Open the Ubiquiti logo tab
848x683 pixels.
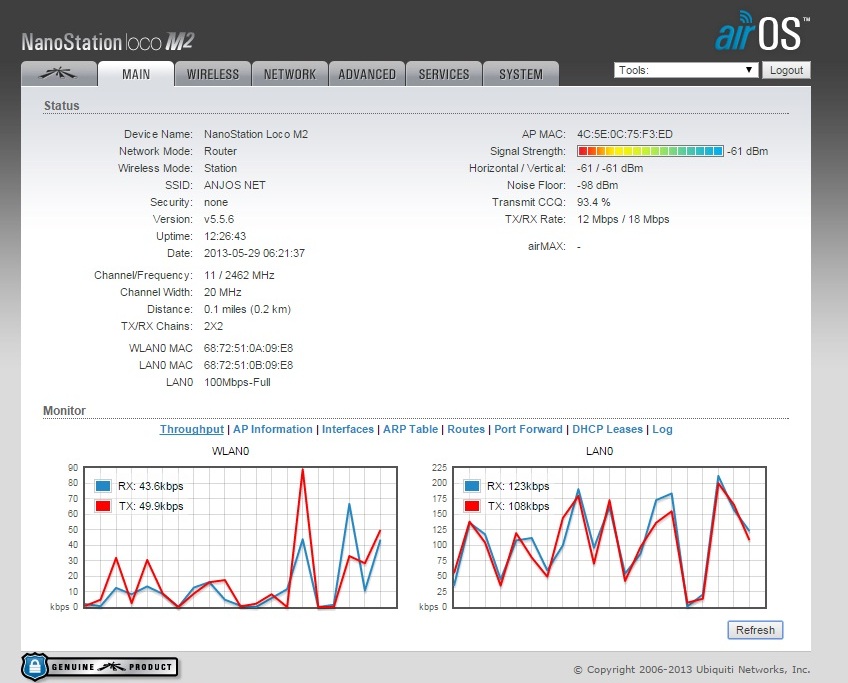[x=59, y=74]
